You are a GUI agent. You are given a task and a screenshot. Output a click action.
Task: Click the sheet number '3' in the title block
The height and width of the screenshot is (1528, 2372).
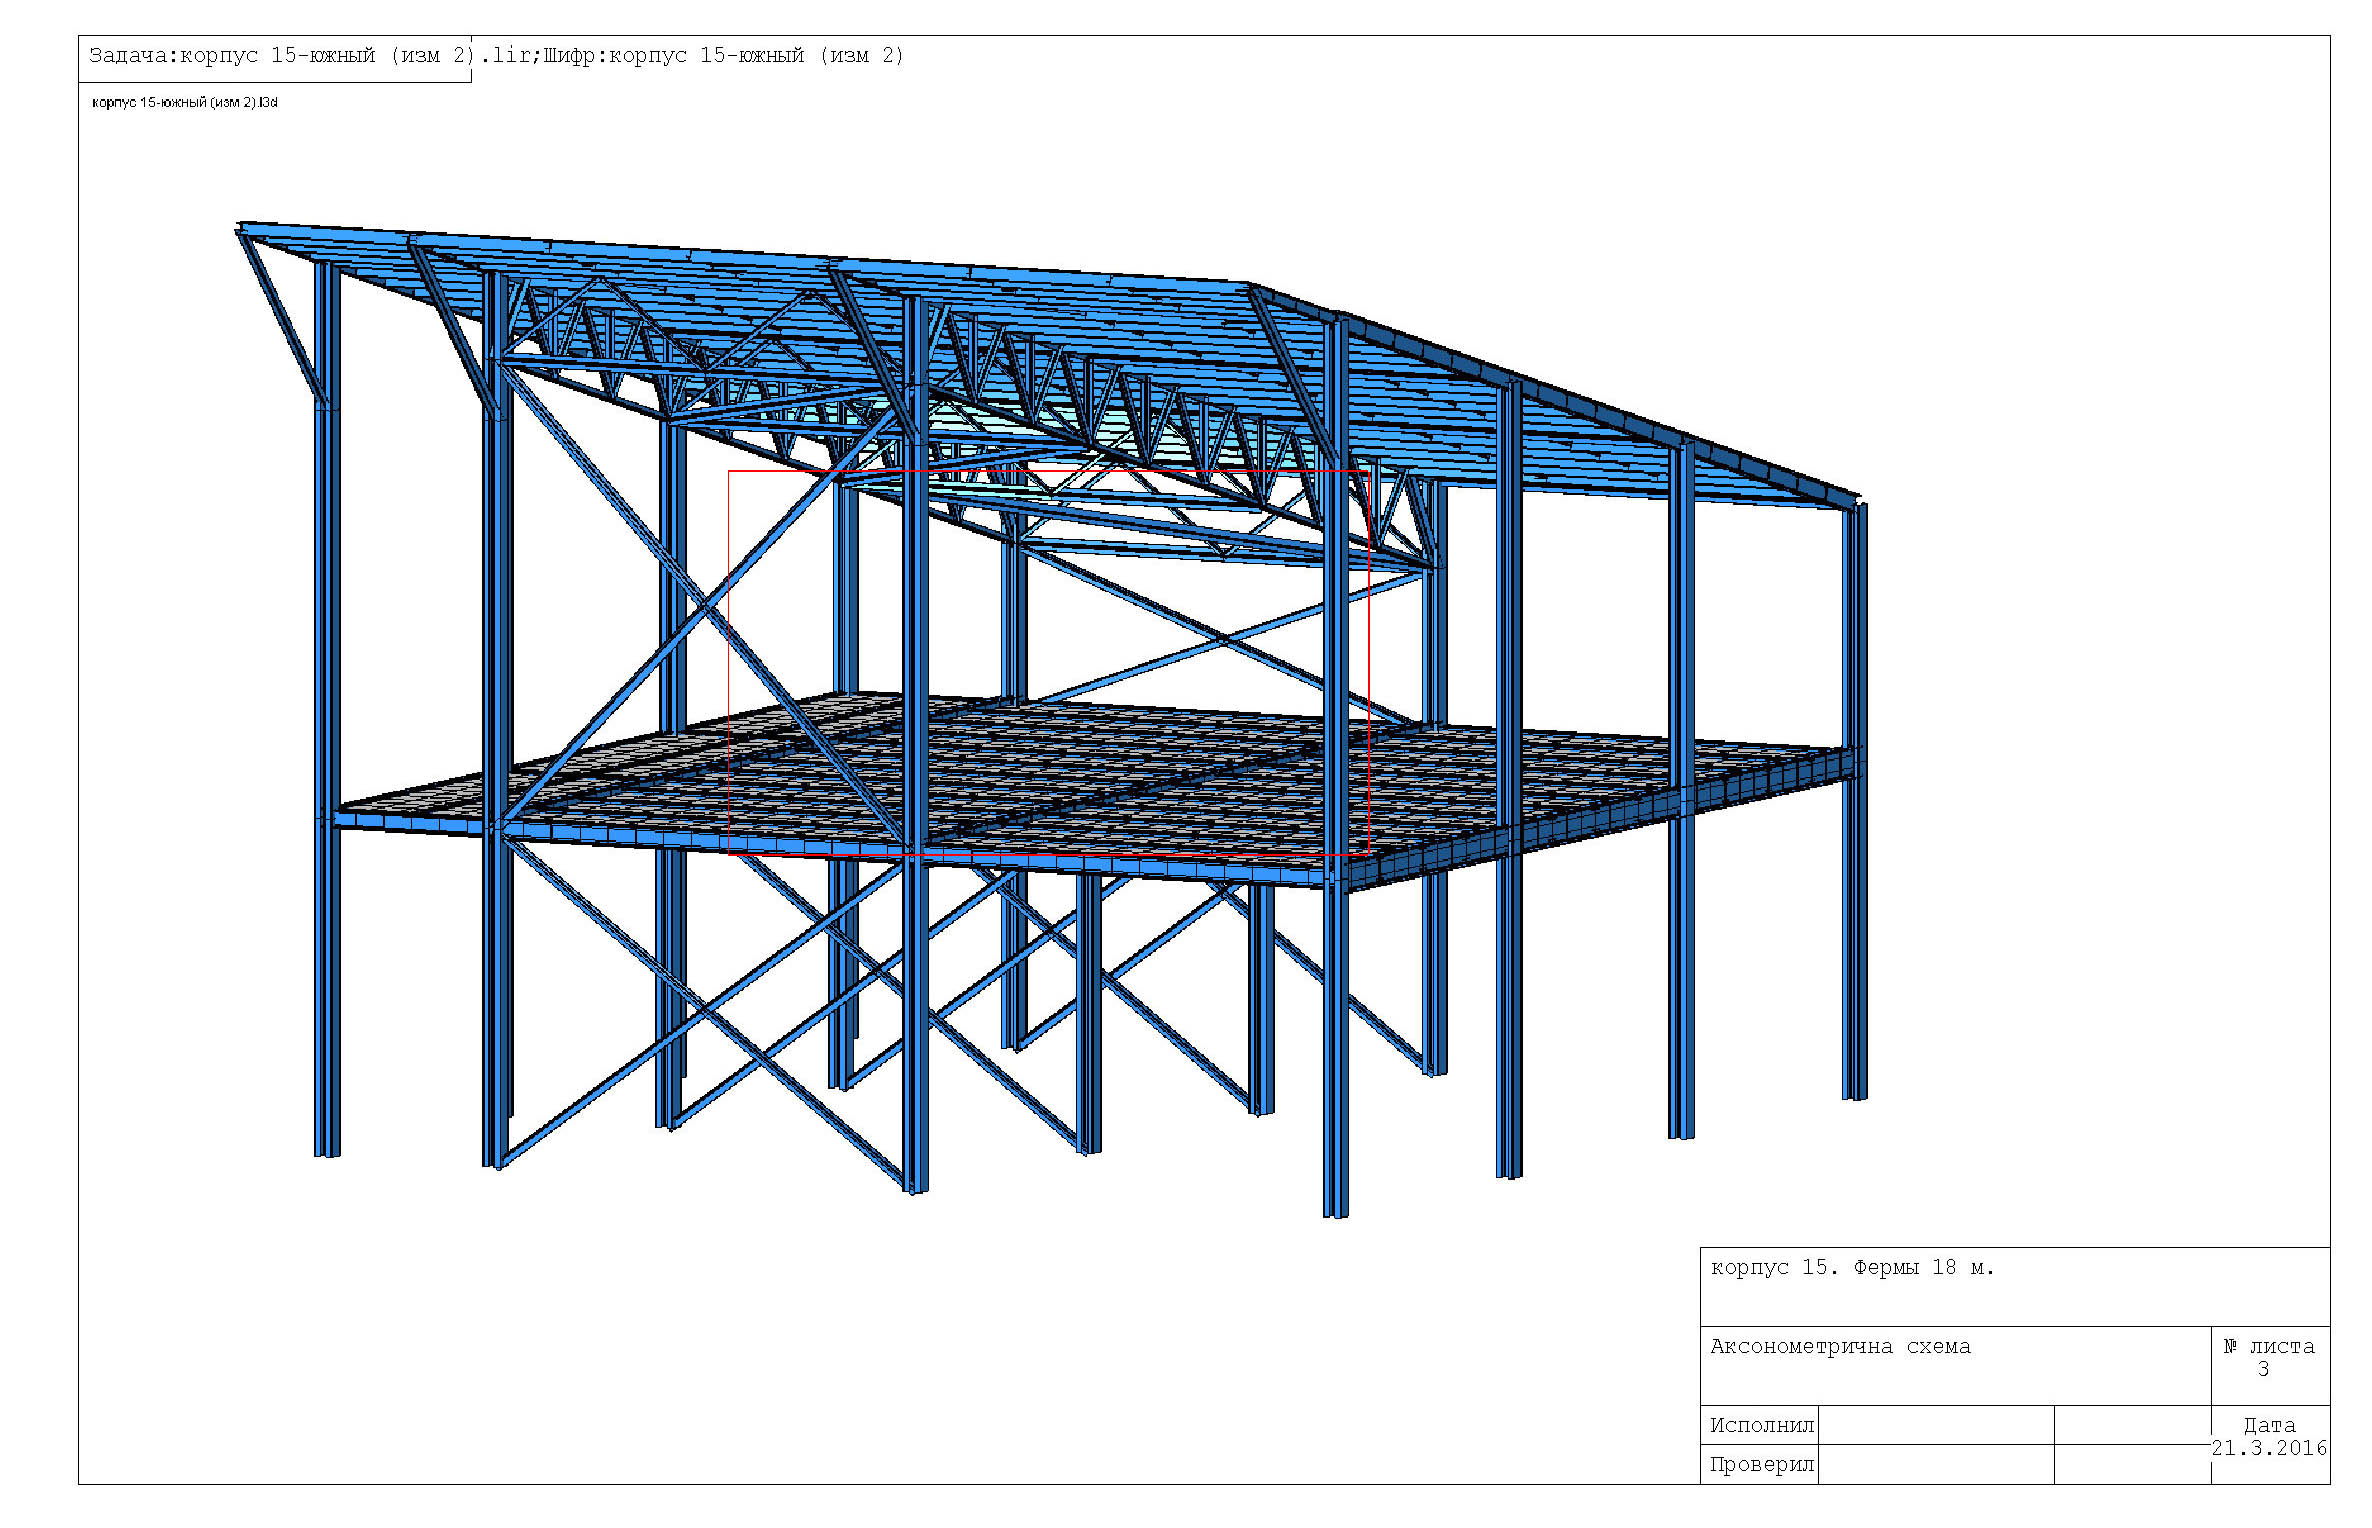[x=2263, y=1370]
